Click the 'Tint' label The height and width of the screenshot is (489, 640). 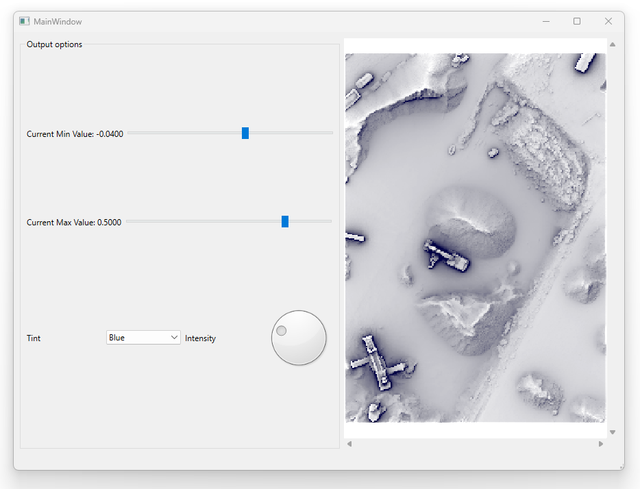click(33, 338)
